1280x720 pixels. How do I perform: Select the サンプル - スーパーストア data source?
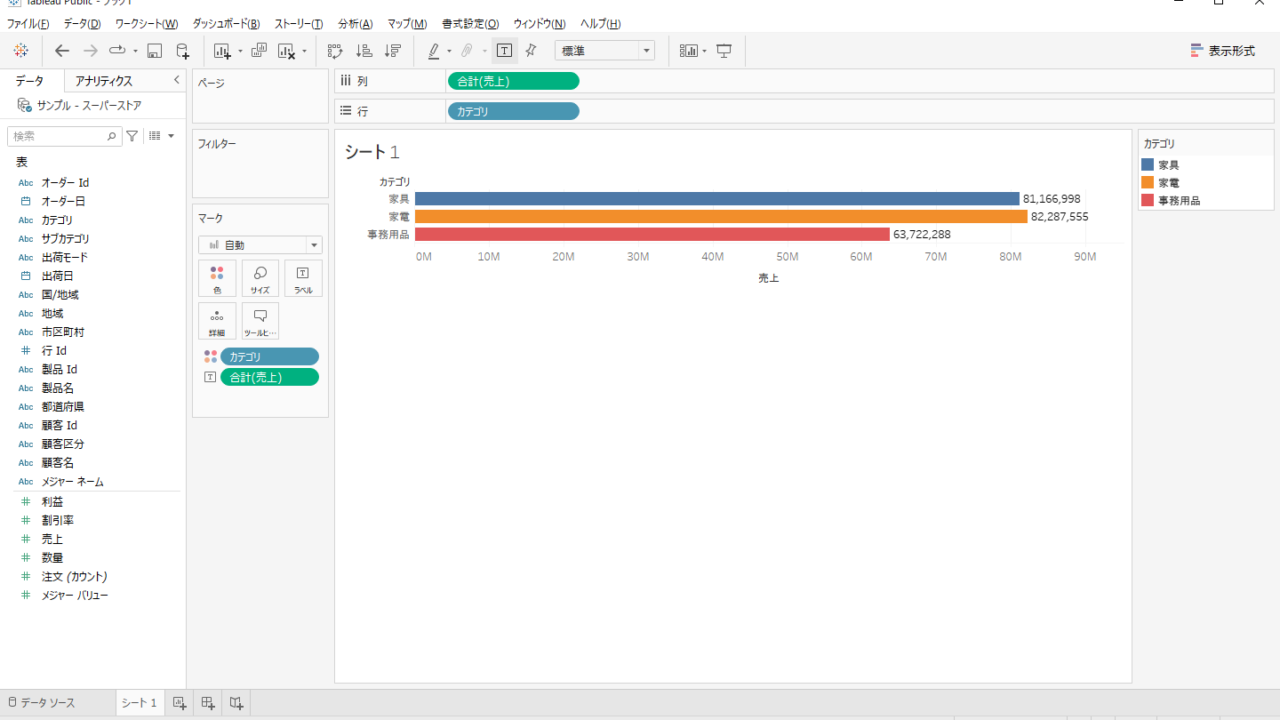[x=89, y=105]
